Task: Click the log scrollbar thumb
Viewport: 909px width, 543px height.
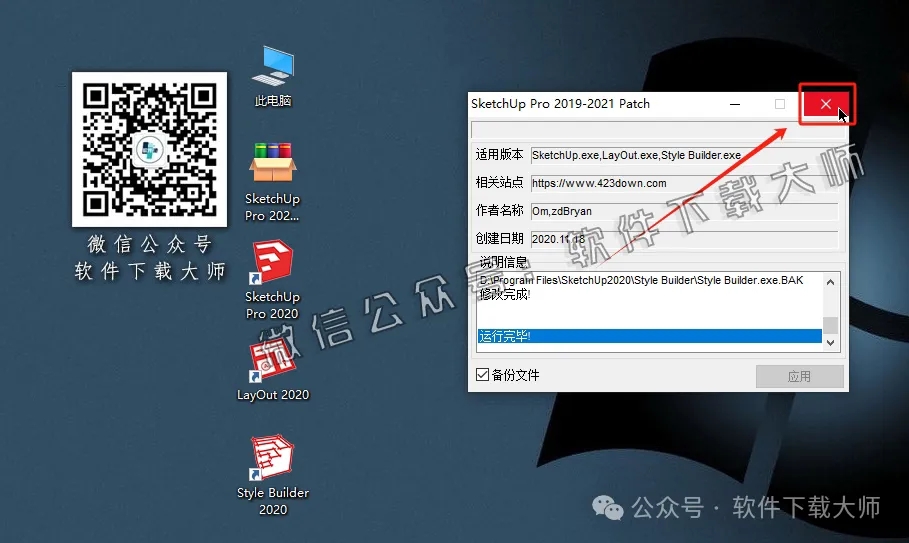Action: (x=830, y=325)
